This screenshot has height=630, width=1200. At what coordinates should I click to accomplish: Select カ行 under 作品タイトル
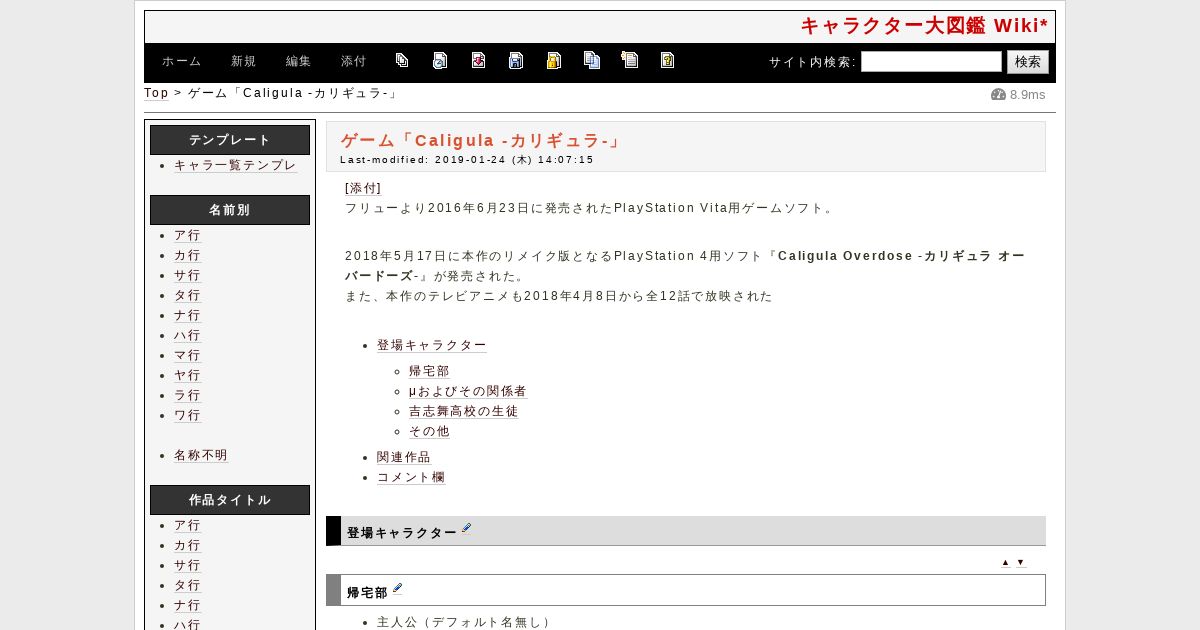tap(187, 545)
